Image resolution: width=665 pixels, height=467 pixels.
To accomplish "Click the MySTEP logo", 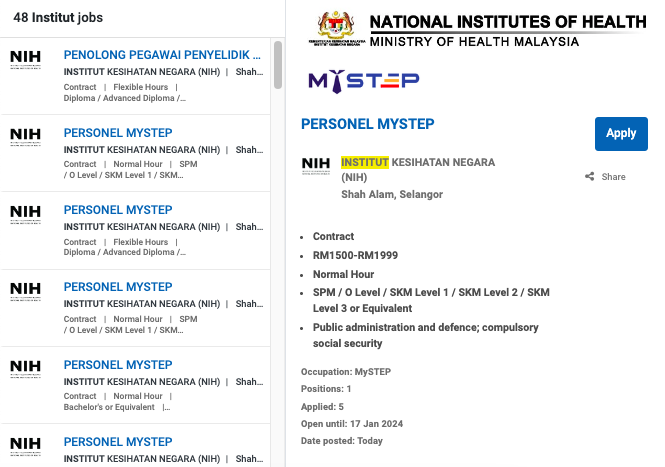I will (x=363, y=81).
